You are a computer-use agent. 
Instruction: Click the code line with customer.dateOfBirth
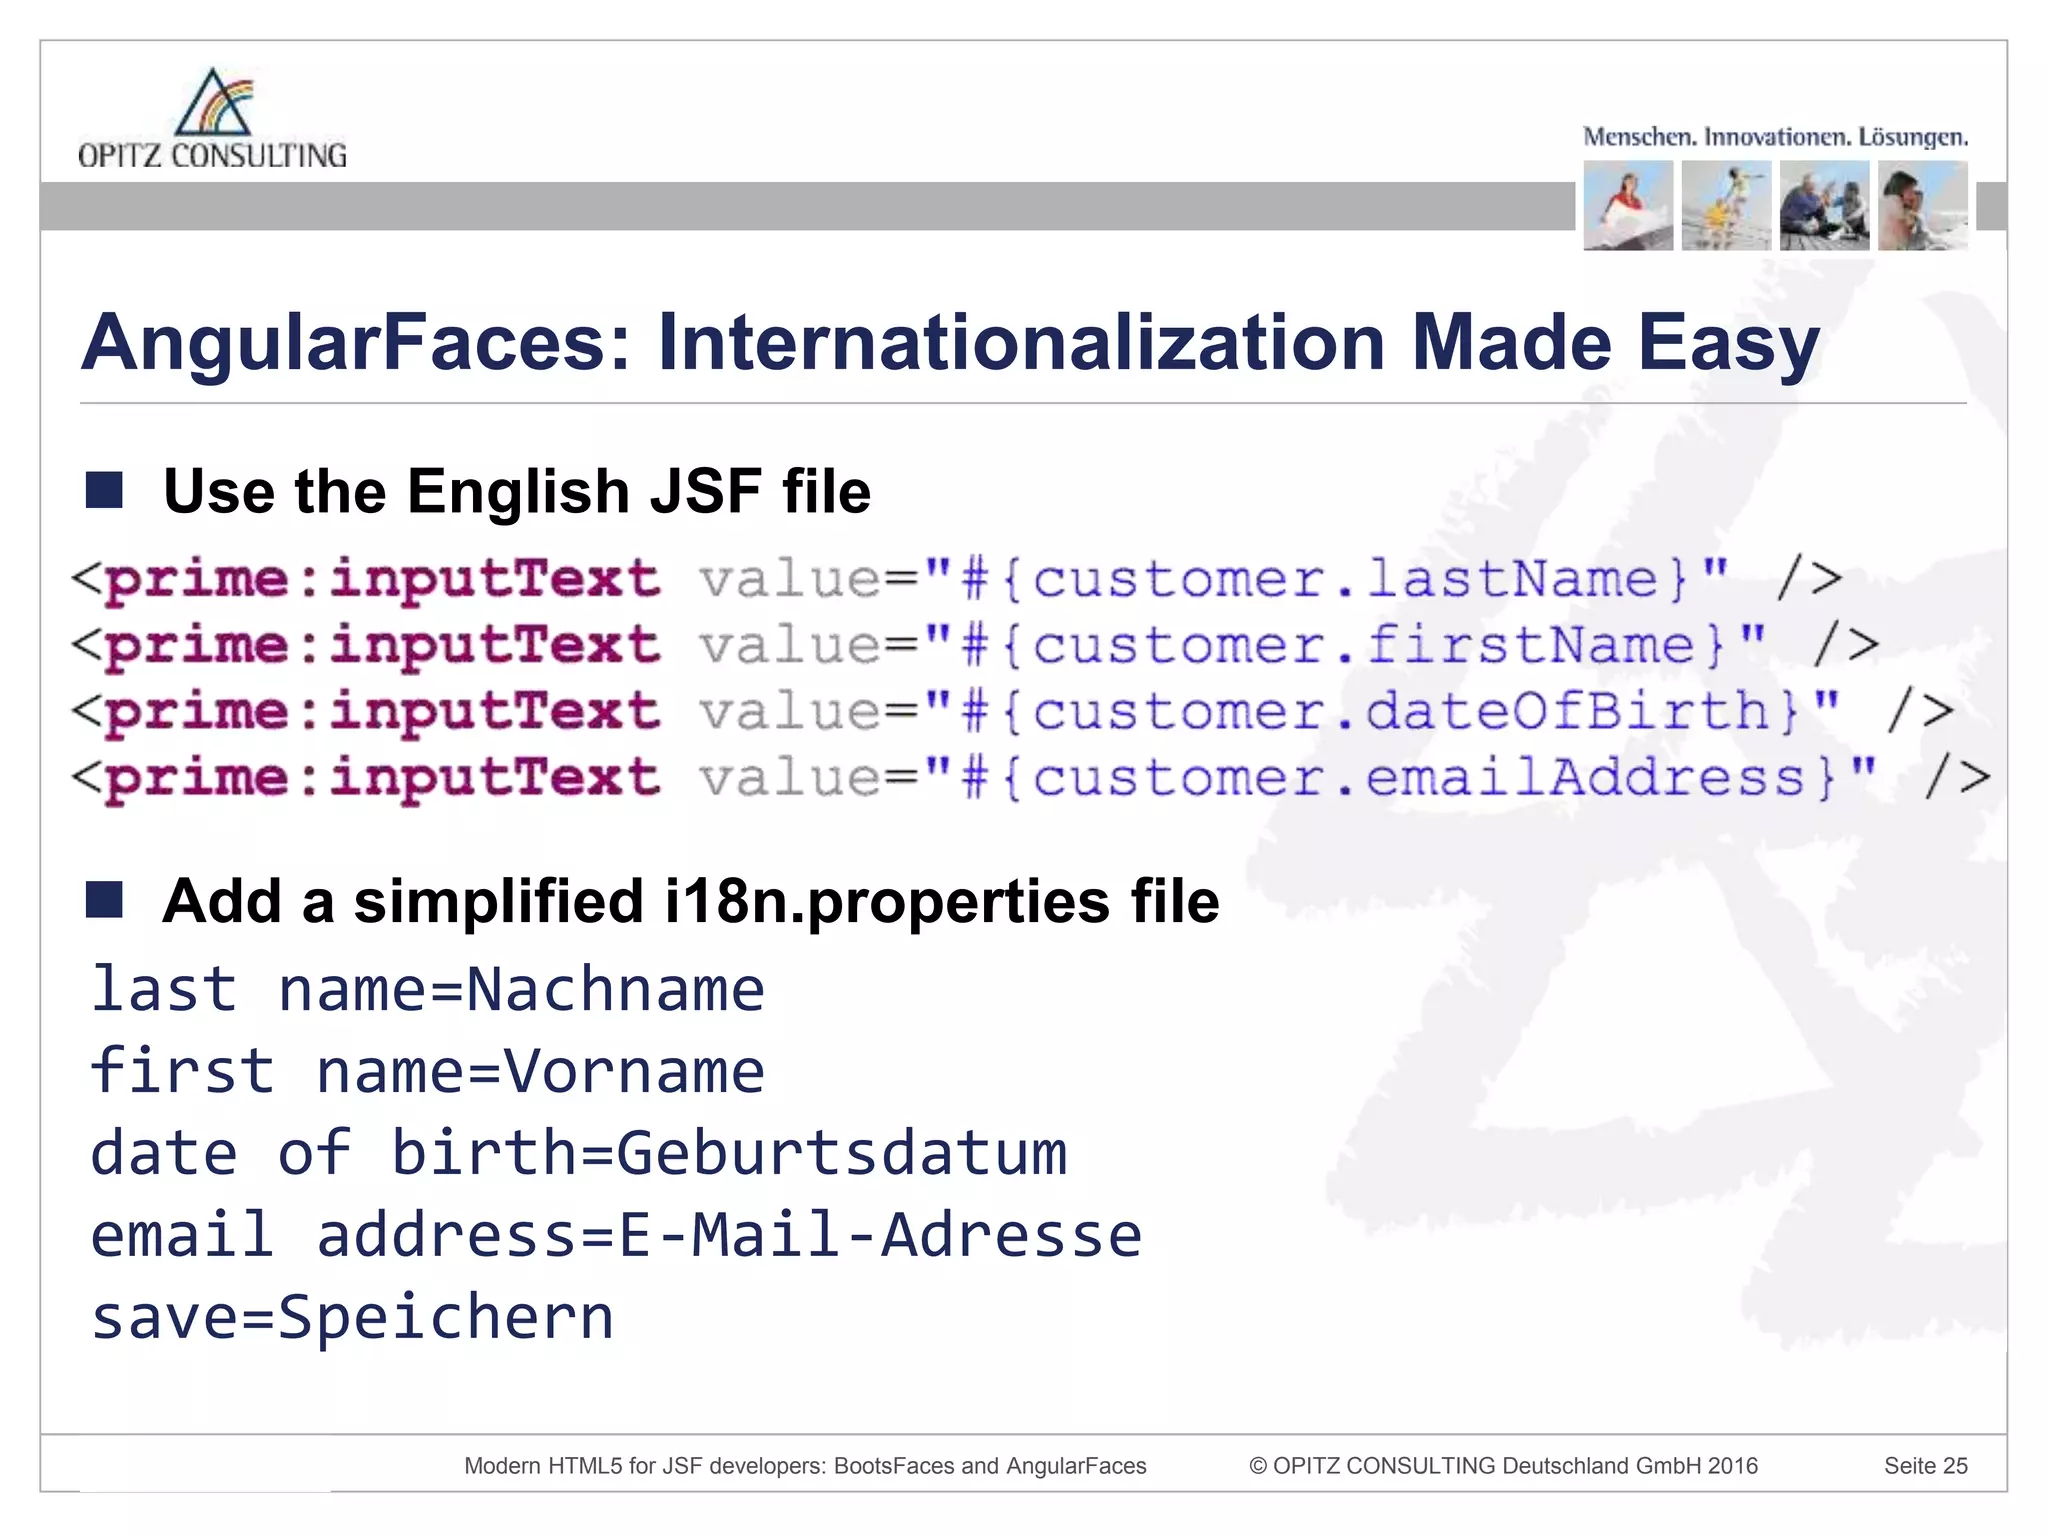1013,711
